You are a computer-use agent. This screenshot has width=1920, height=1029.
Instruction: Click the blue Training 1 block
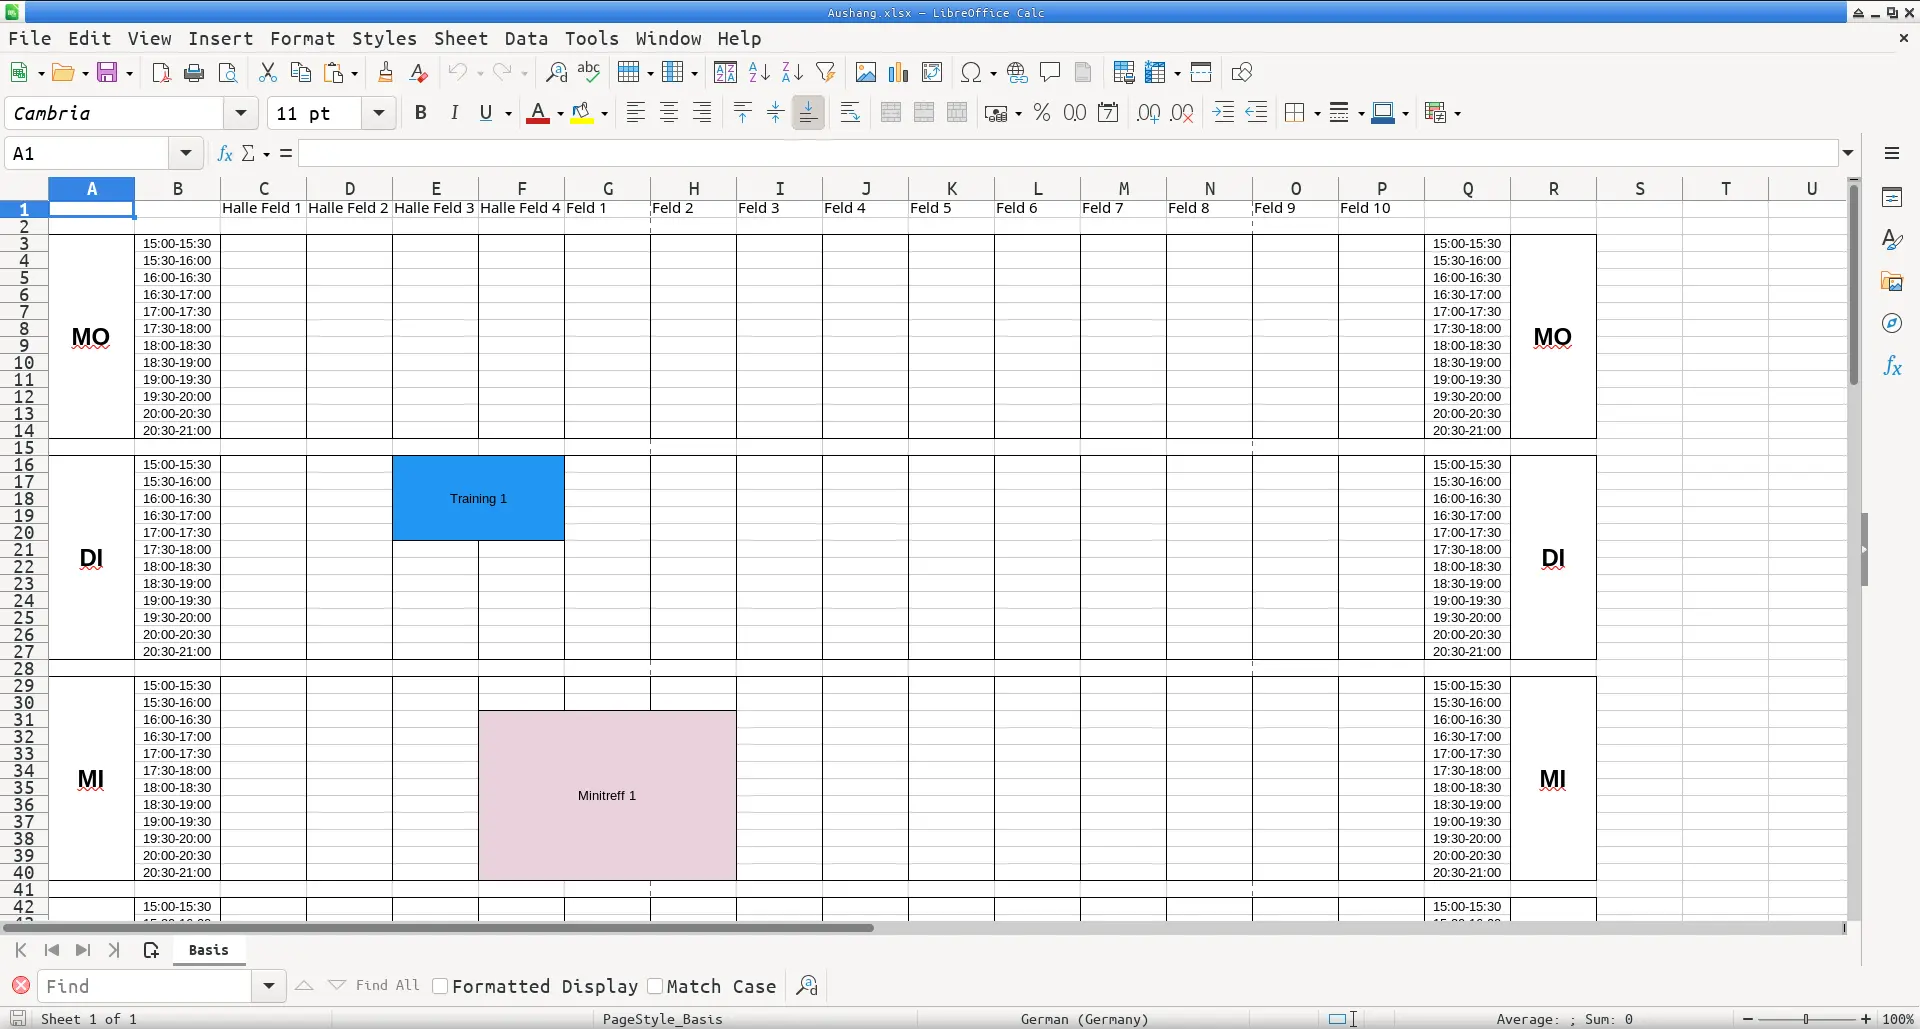[x=478, y=498]
